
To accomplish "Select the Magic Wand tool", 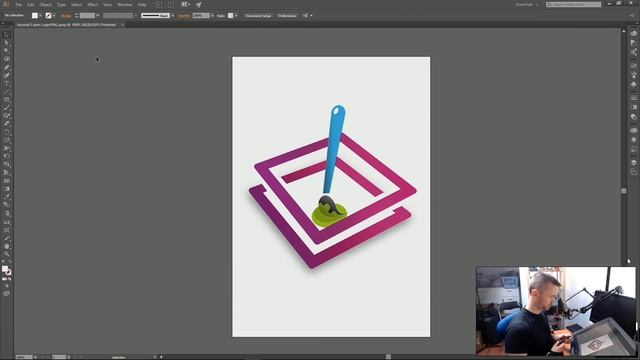I will pos(7,51).
